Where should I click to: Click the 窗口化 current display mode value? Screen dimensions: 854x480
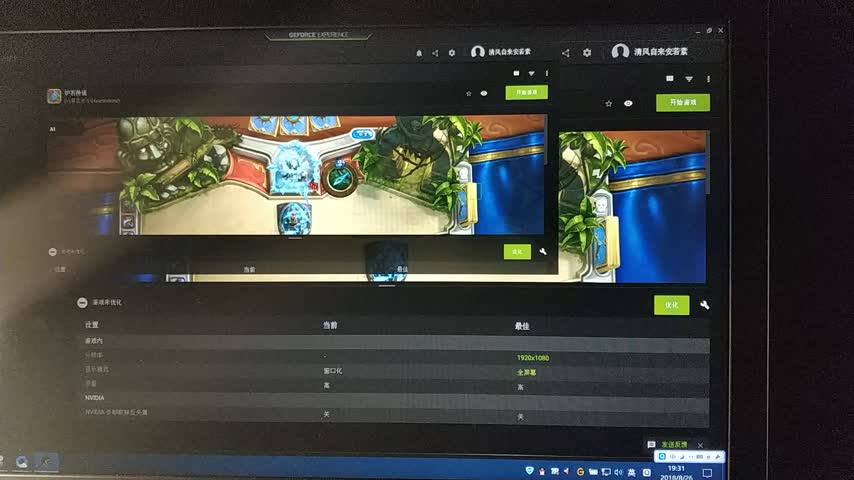tap(332, 371)
